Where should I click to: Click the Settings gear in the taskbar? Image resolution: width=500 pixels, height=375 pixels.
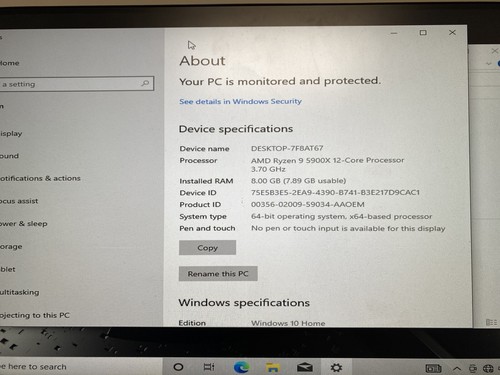[x=336, y=368]
